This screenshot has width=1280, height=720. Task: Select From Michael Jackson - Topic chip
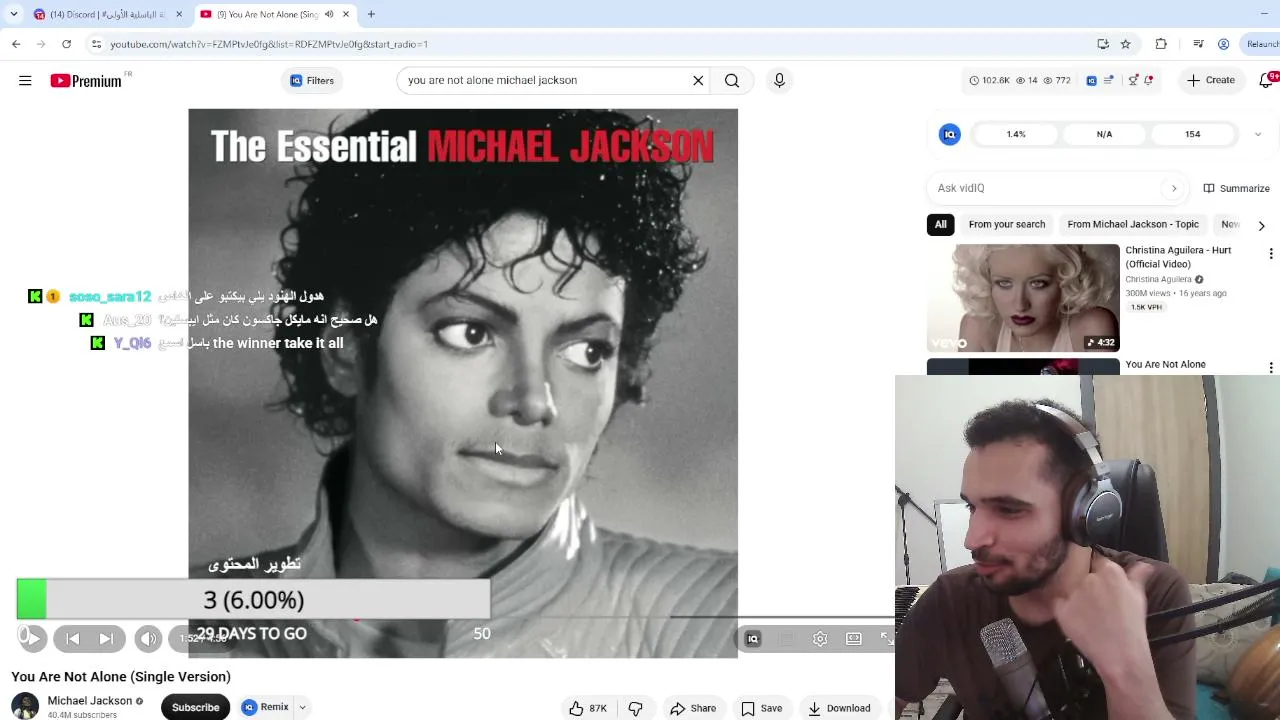pyautogui.click(x=1133, y=225)
